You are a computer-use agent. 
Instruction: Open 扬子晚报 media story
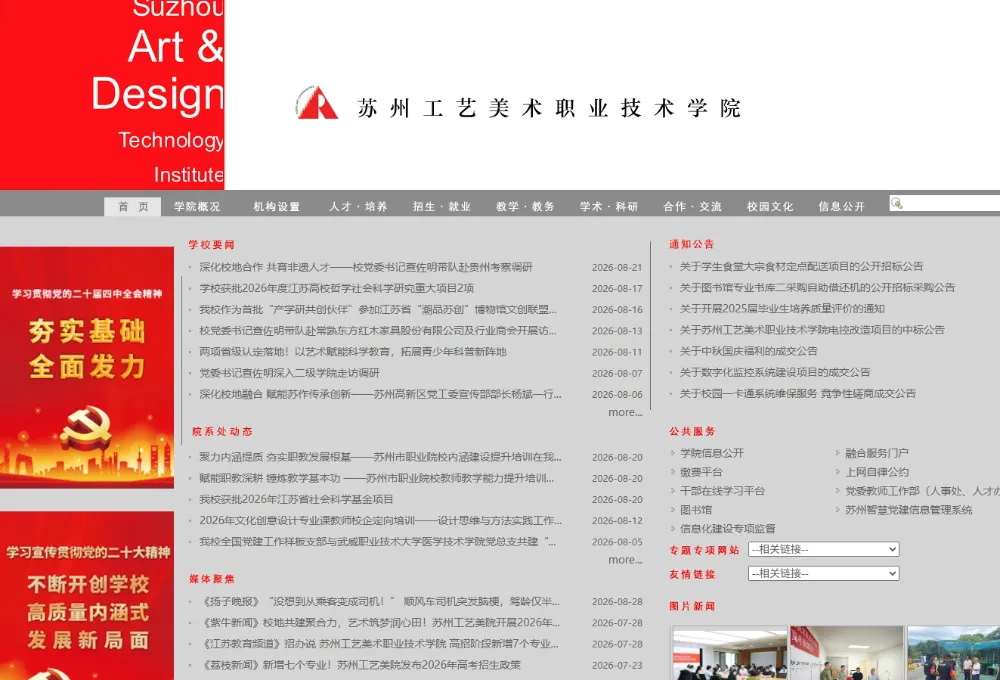coord(381,602)
